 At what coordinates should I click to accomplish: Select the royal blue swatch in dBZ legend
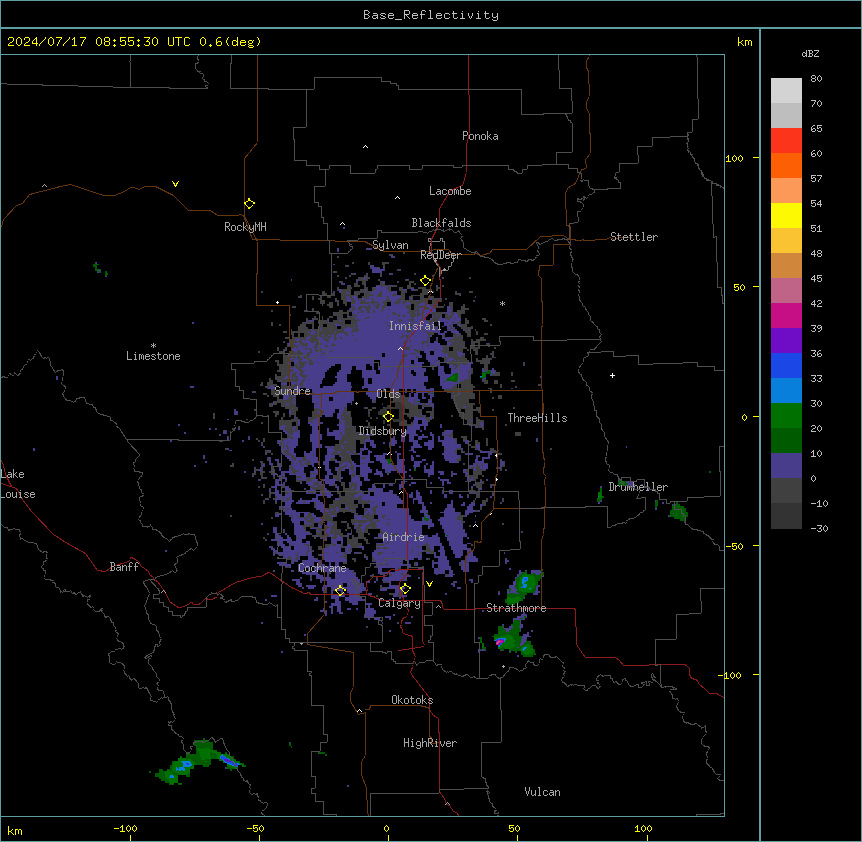[786, 365]
